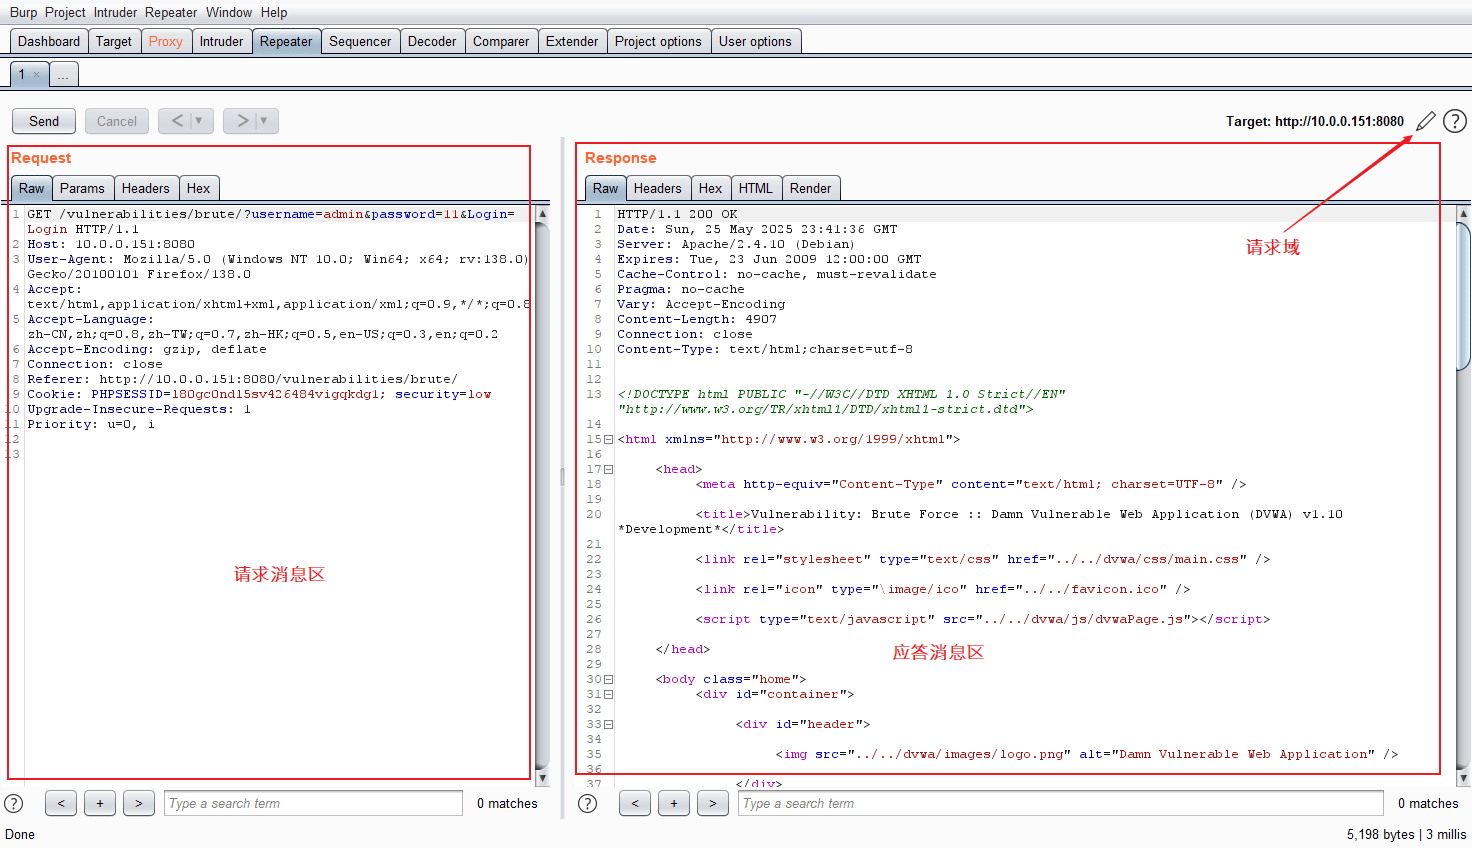Switch to the Target tab
The height and width of the screenshot is (848, 1472).
[114, 41]
